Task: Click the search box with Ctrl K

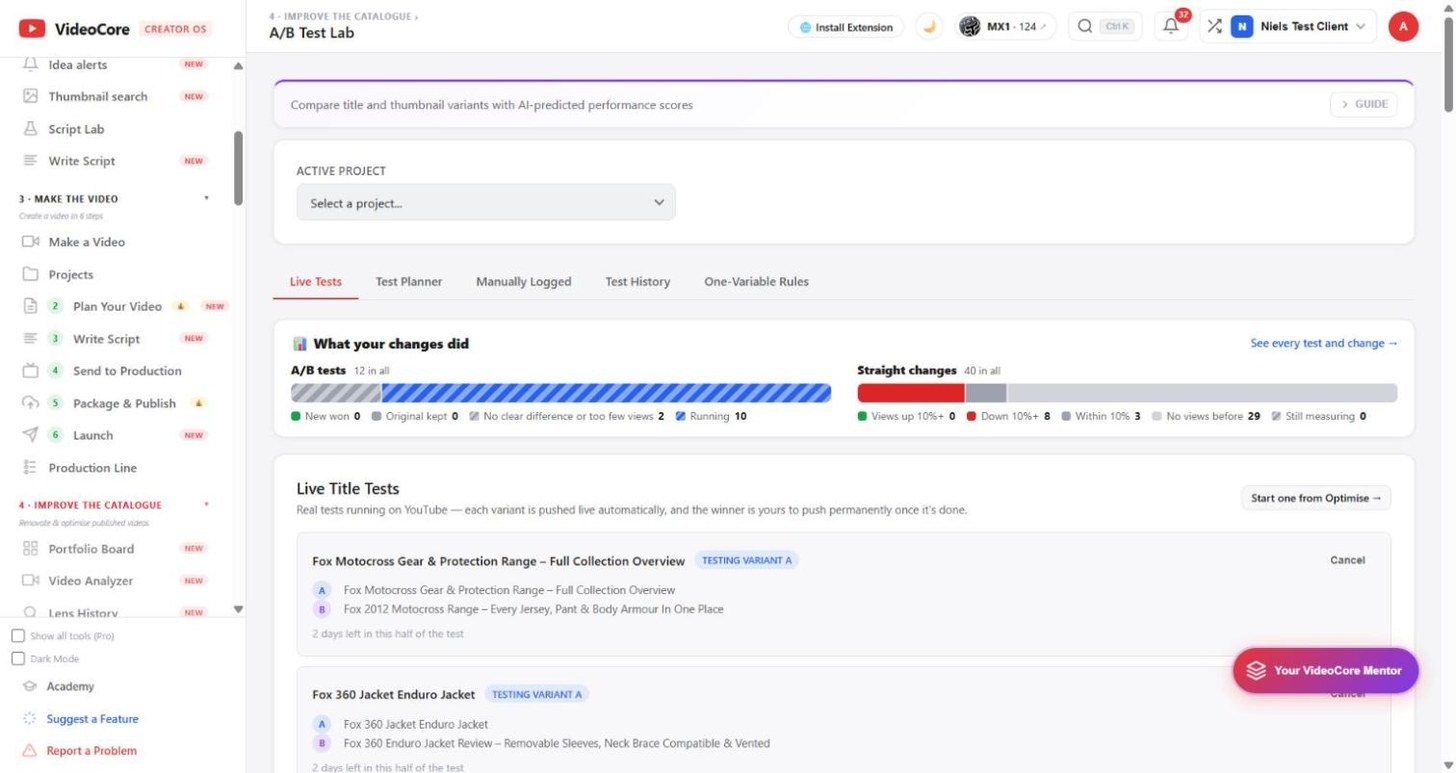Action: 1105,27
